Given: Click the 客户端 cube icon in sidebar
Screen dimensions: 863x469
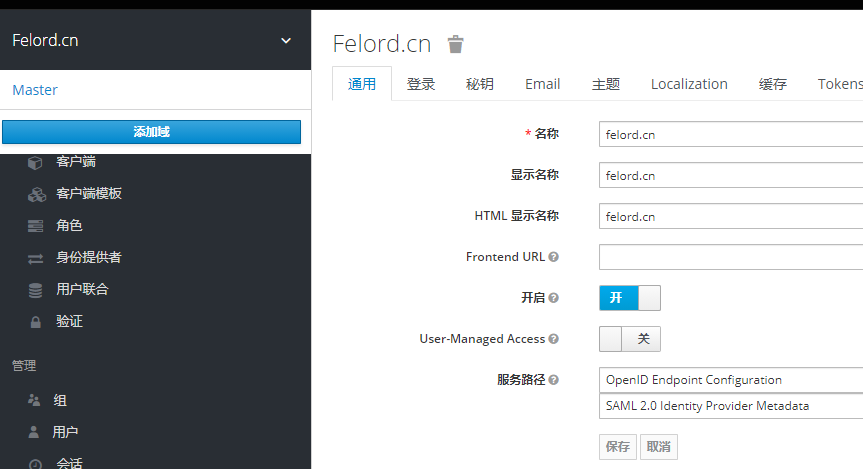Looking at the screenshot, I should pyautogui.click(x=35, y=162).
